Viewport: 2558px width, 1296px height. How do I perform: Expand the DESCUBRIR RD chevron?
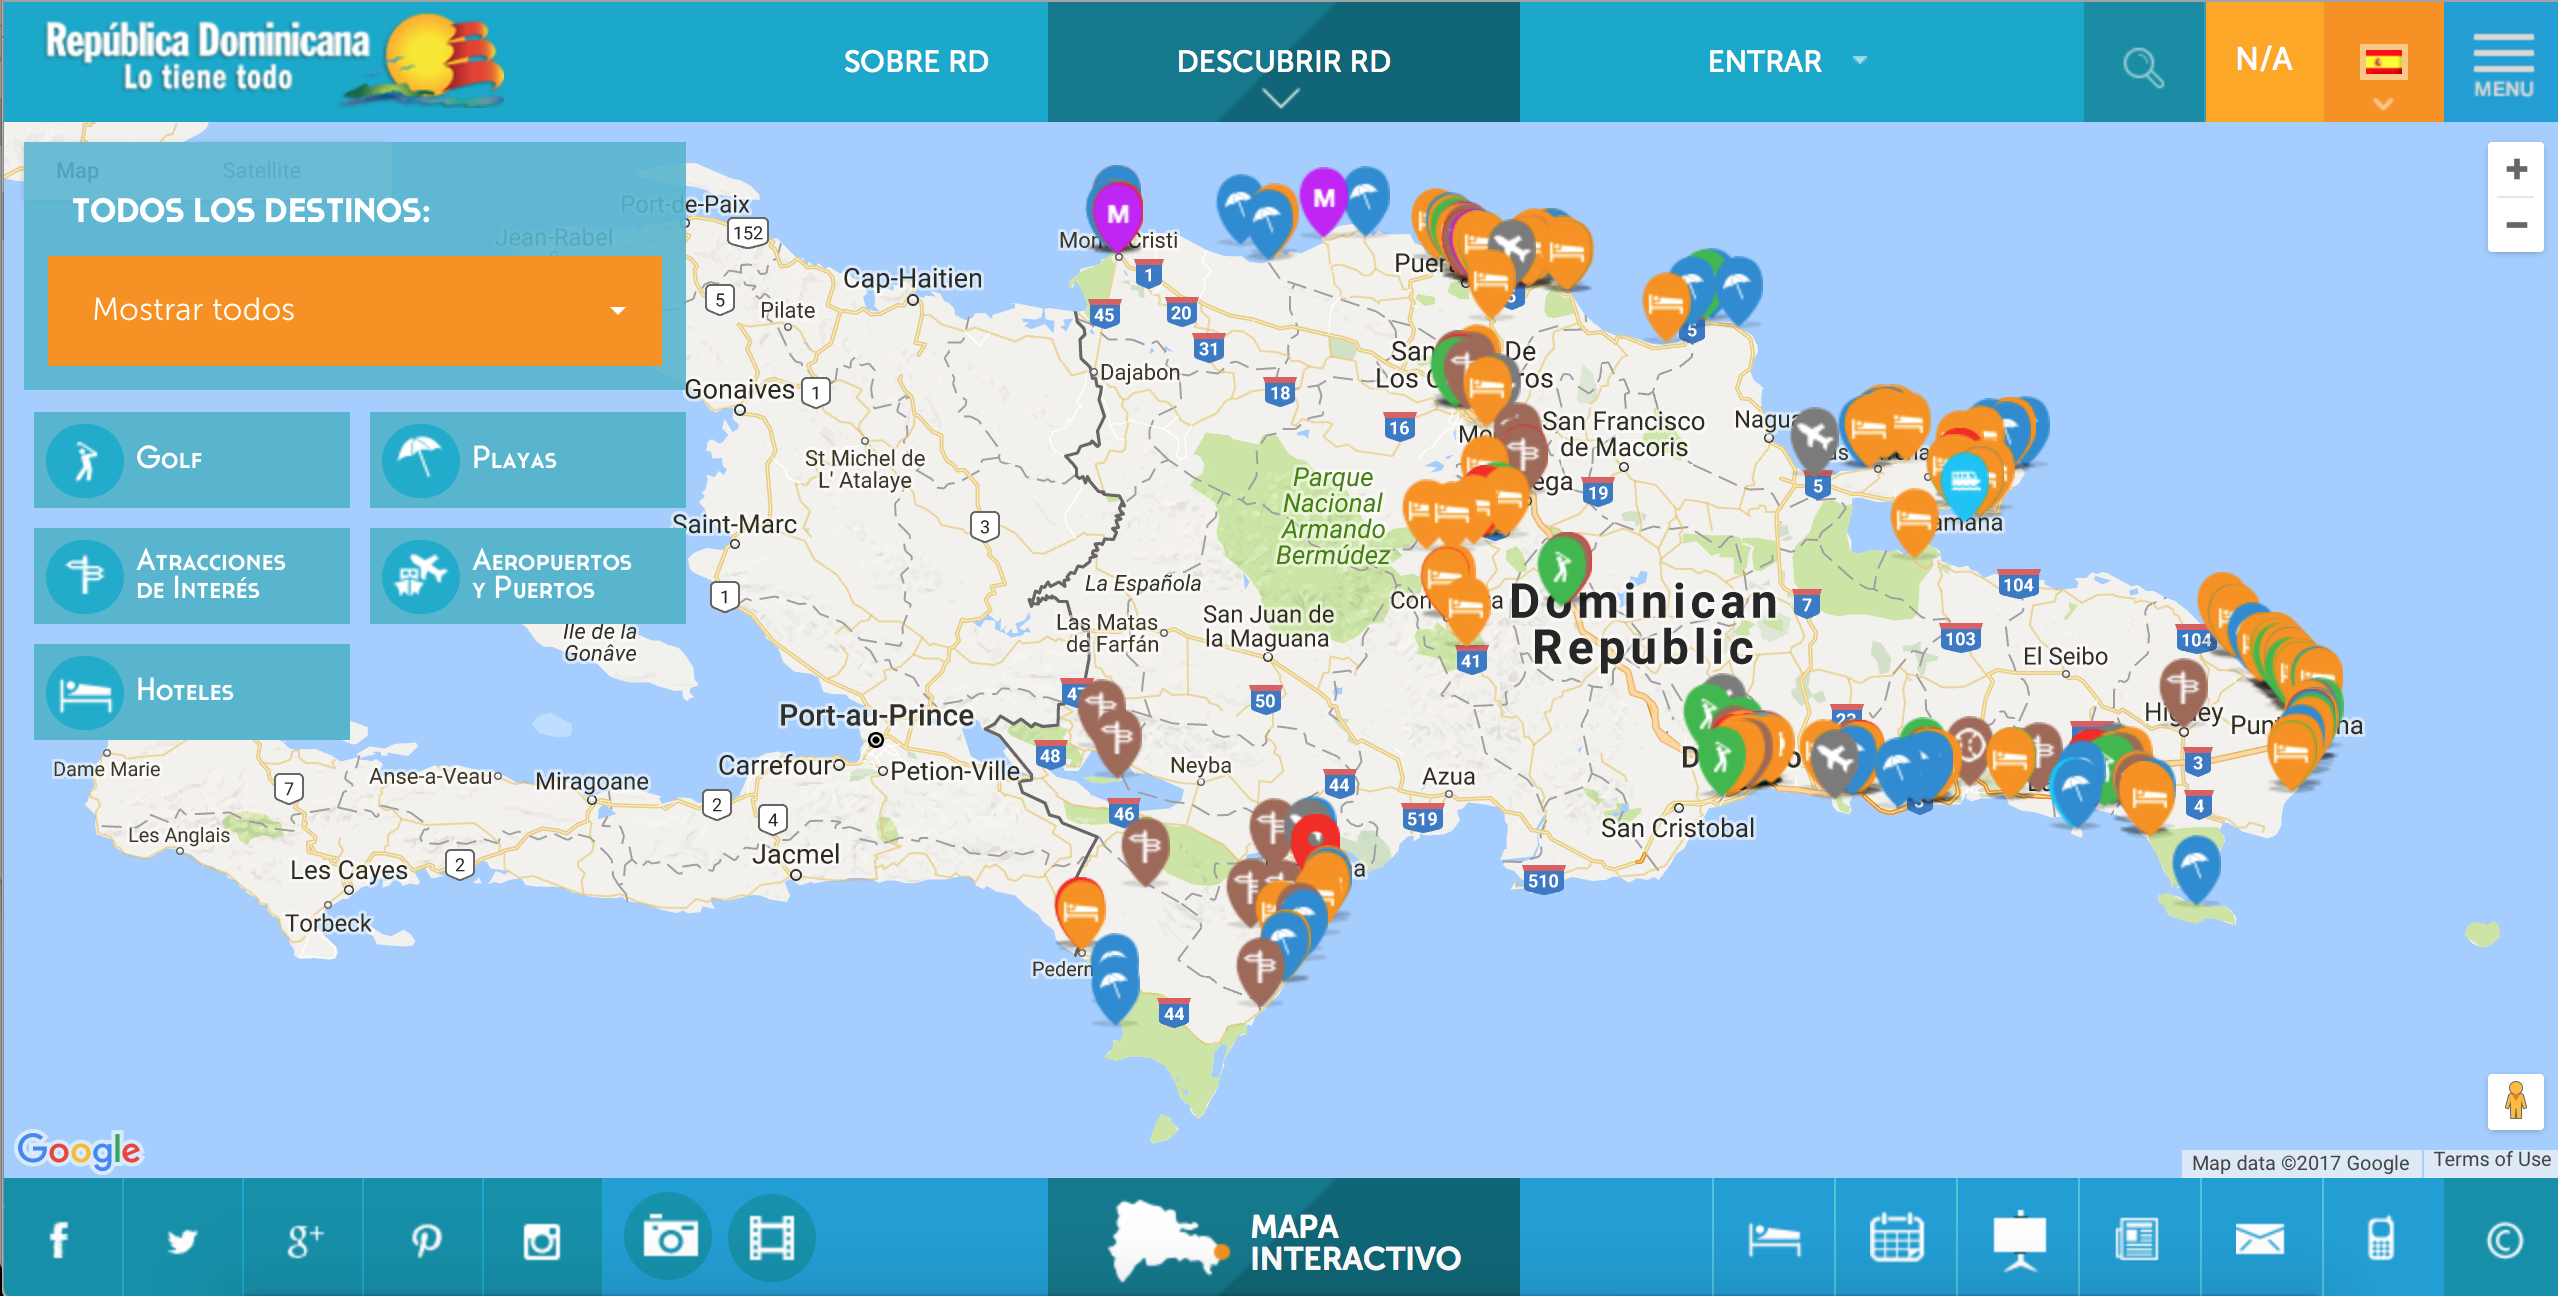point(1281,98)
